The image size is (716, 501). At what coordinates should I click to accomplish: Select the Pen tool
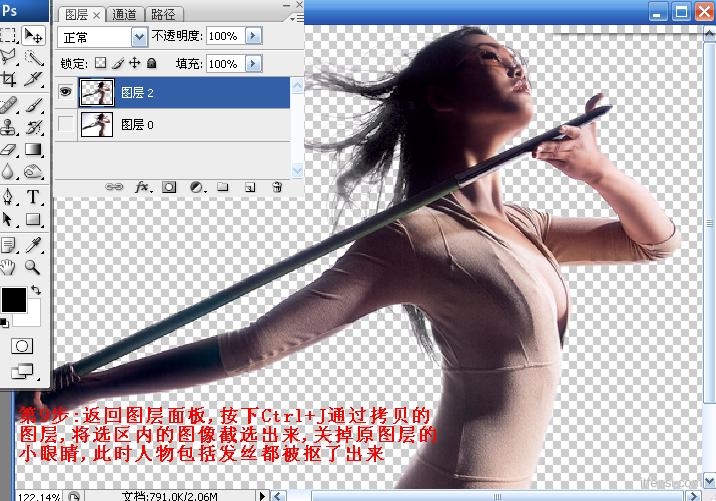click(9, 197)
